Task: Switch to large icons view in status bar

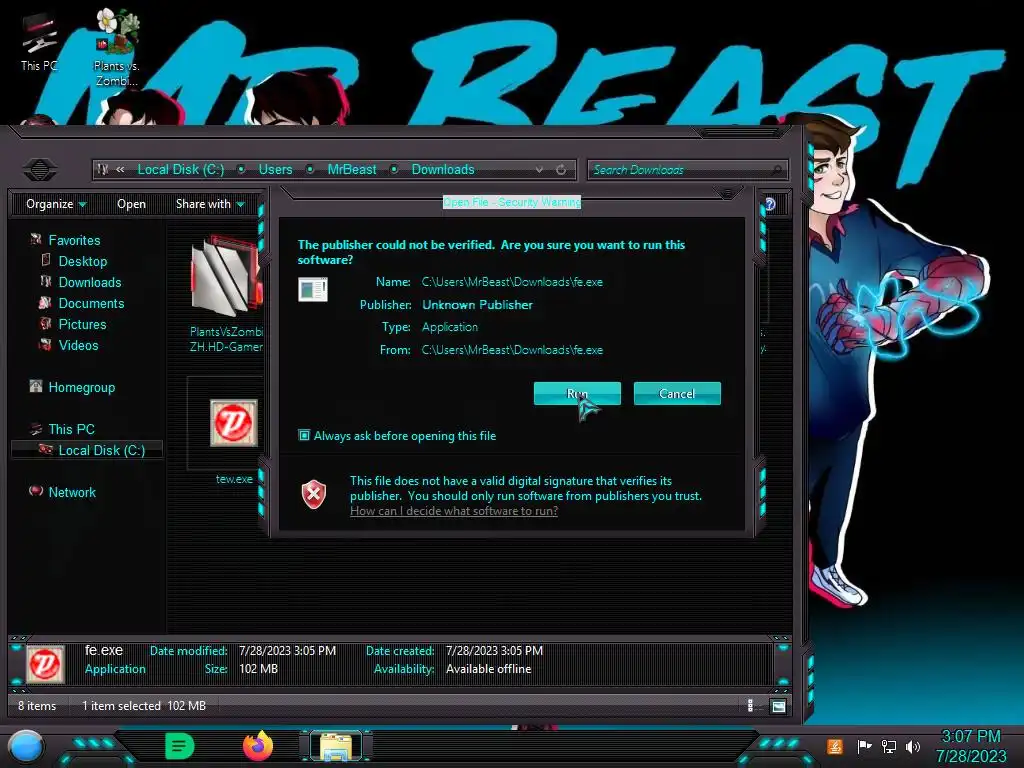Action: (778, 705)
